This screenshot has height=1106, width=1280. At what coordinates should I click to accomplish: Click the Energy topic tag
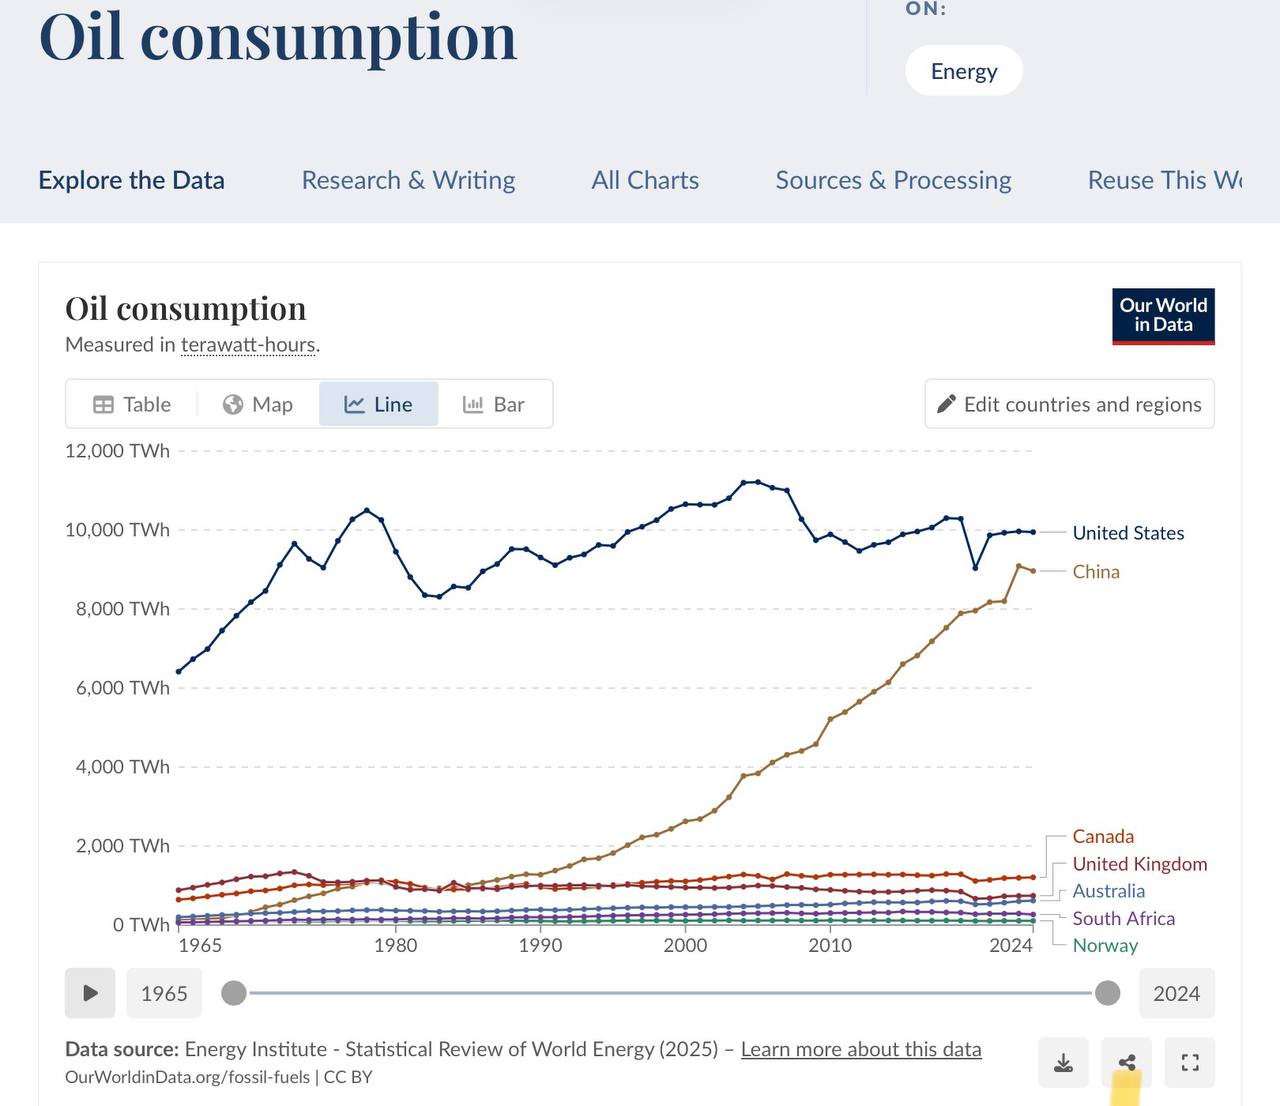click(963, 71)
